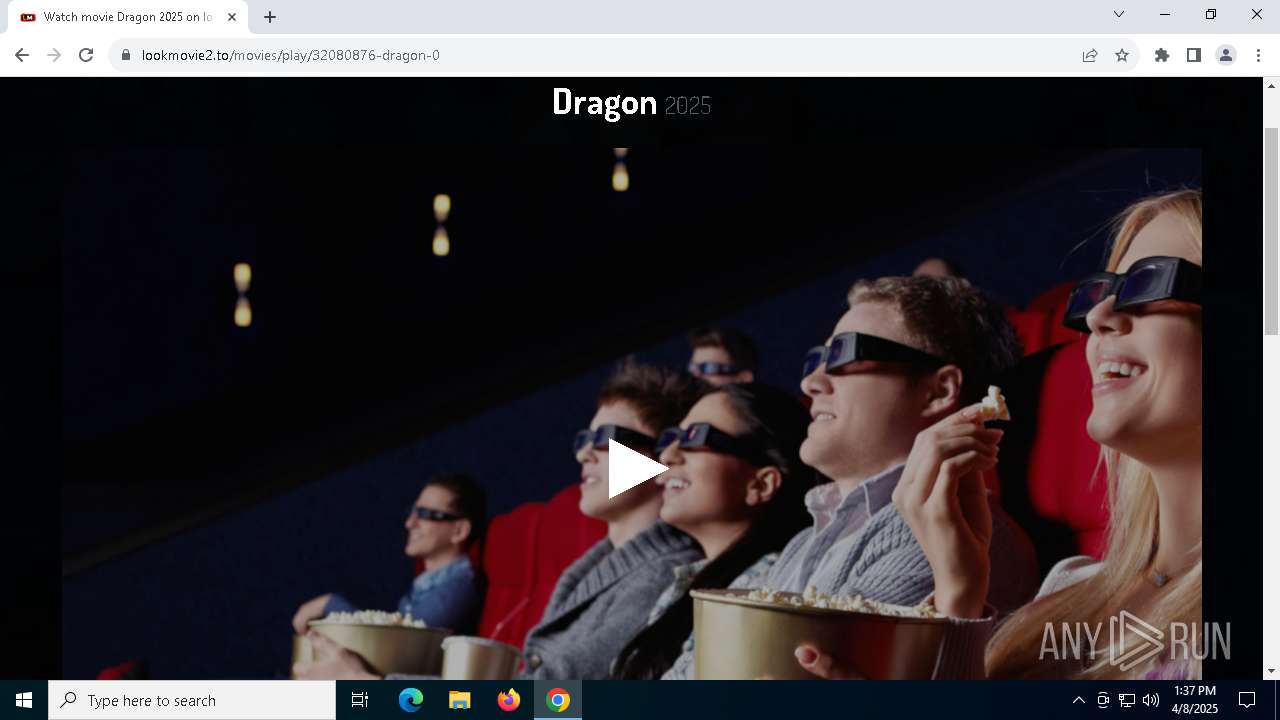This screenshot has height=720, width=1280.
Task: Click page scrollbar thumb
Action: [1272, 232]
